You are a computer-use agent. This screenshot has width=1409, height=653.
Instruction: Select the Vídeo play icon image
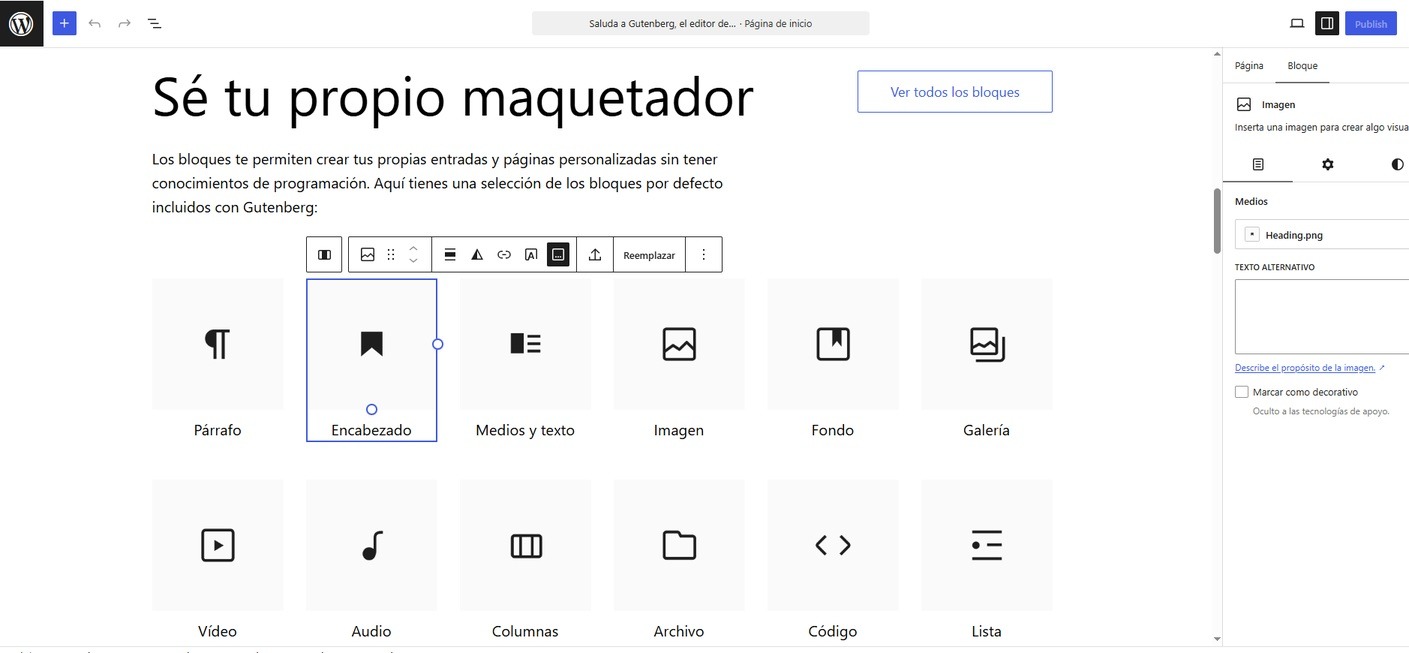pos(218,545)
